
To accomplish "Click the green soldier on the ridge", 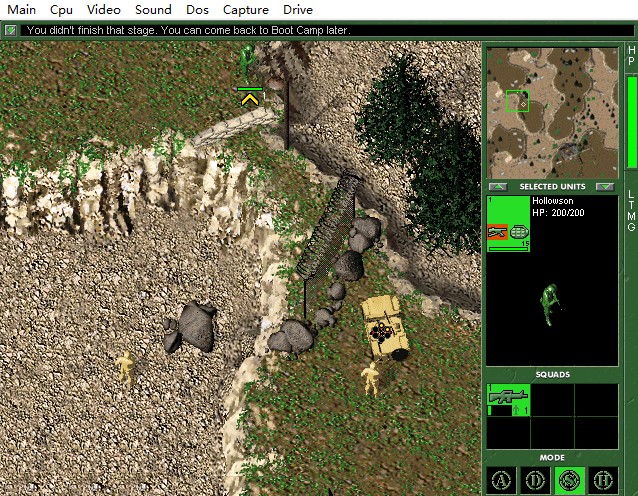I will [x=246, y=64].
